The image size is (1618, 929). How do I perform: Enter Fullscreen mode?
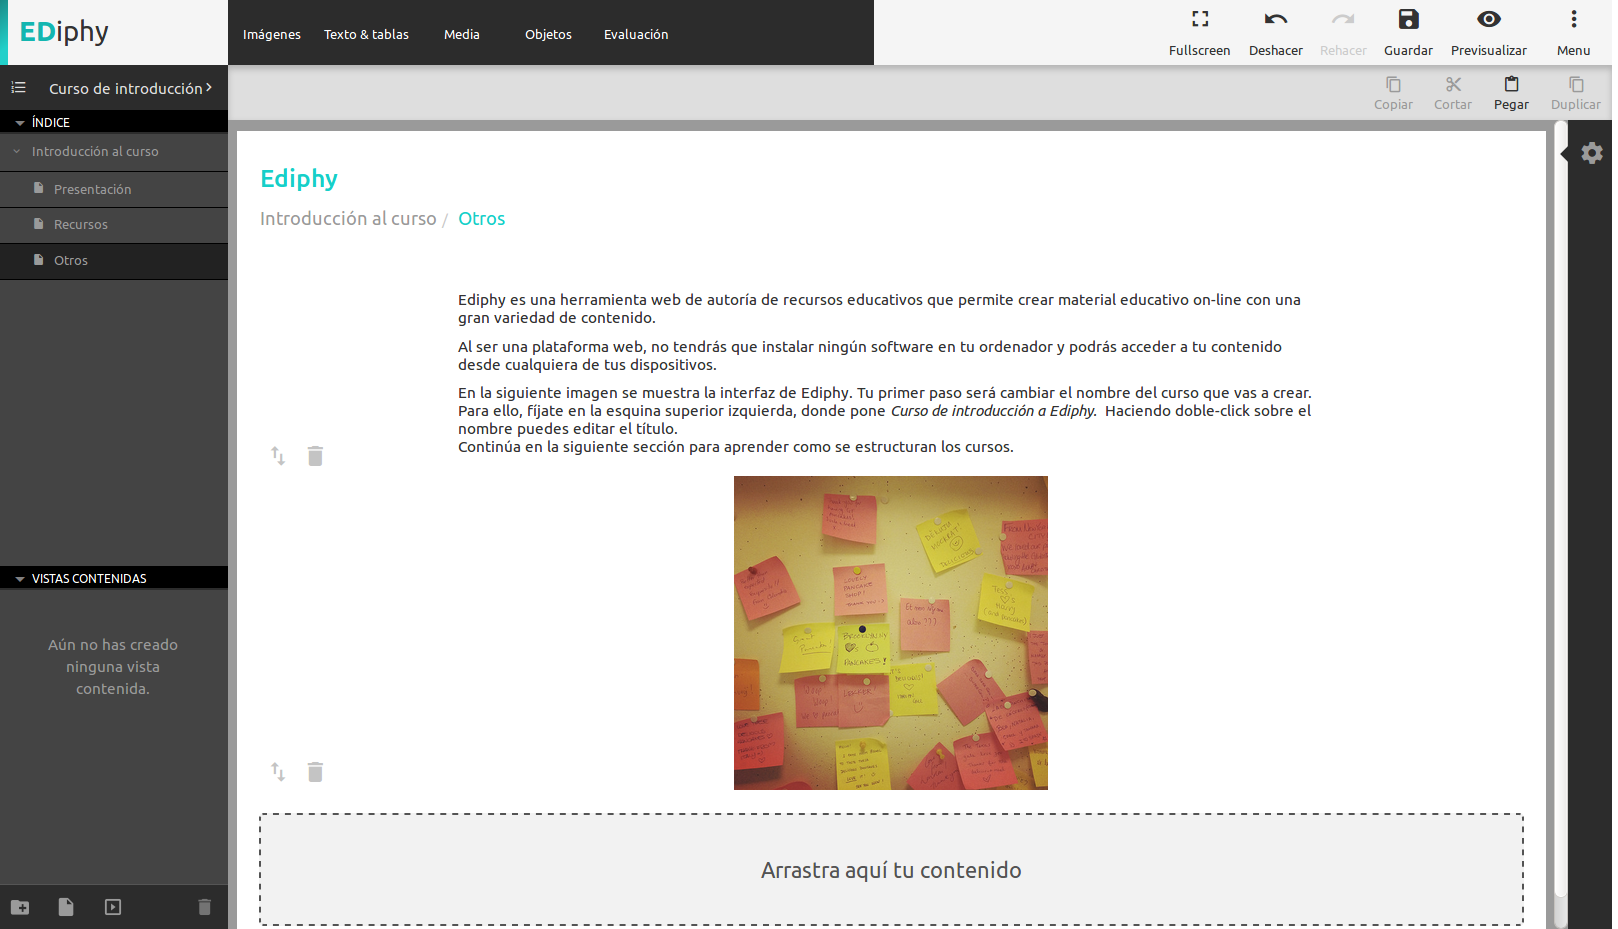click(x=1200, y=33)
